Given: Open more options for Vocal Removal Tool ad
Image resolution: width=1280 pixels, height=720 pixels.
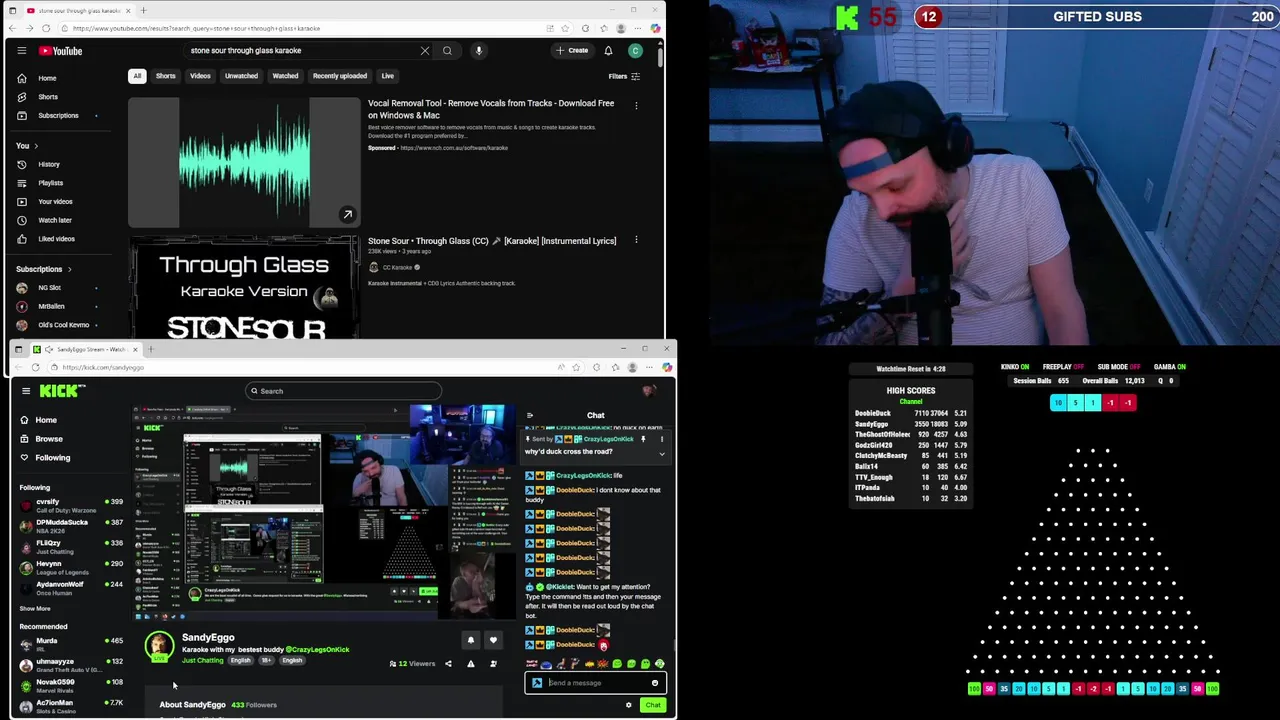Looking at the screenshot, I should 636,105.
